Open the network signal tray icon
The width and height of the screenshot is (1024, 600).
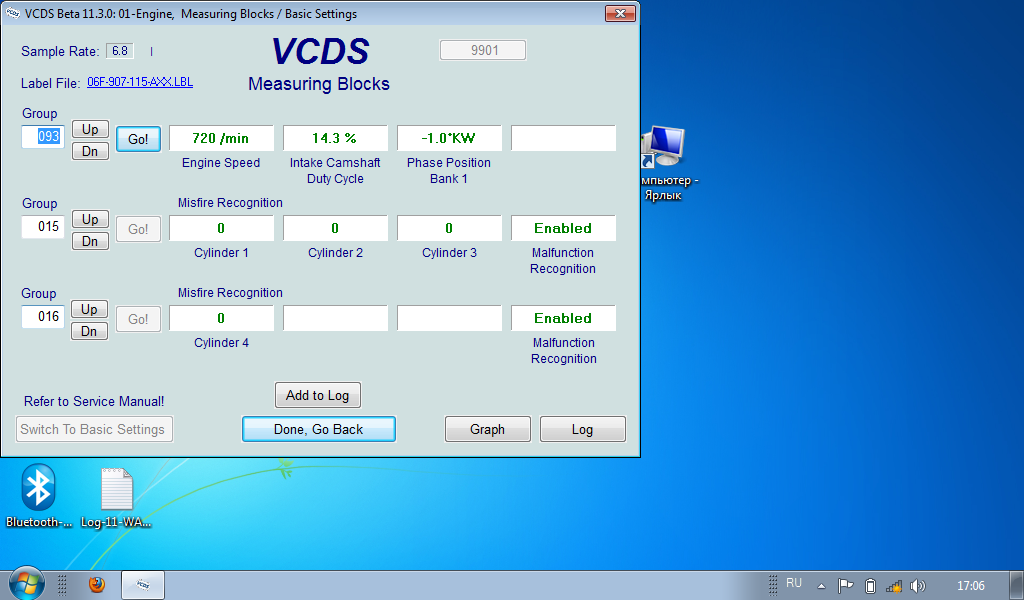pyautogui.click(x=893, y=586)
